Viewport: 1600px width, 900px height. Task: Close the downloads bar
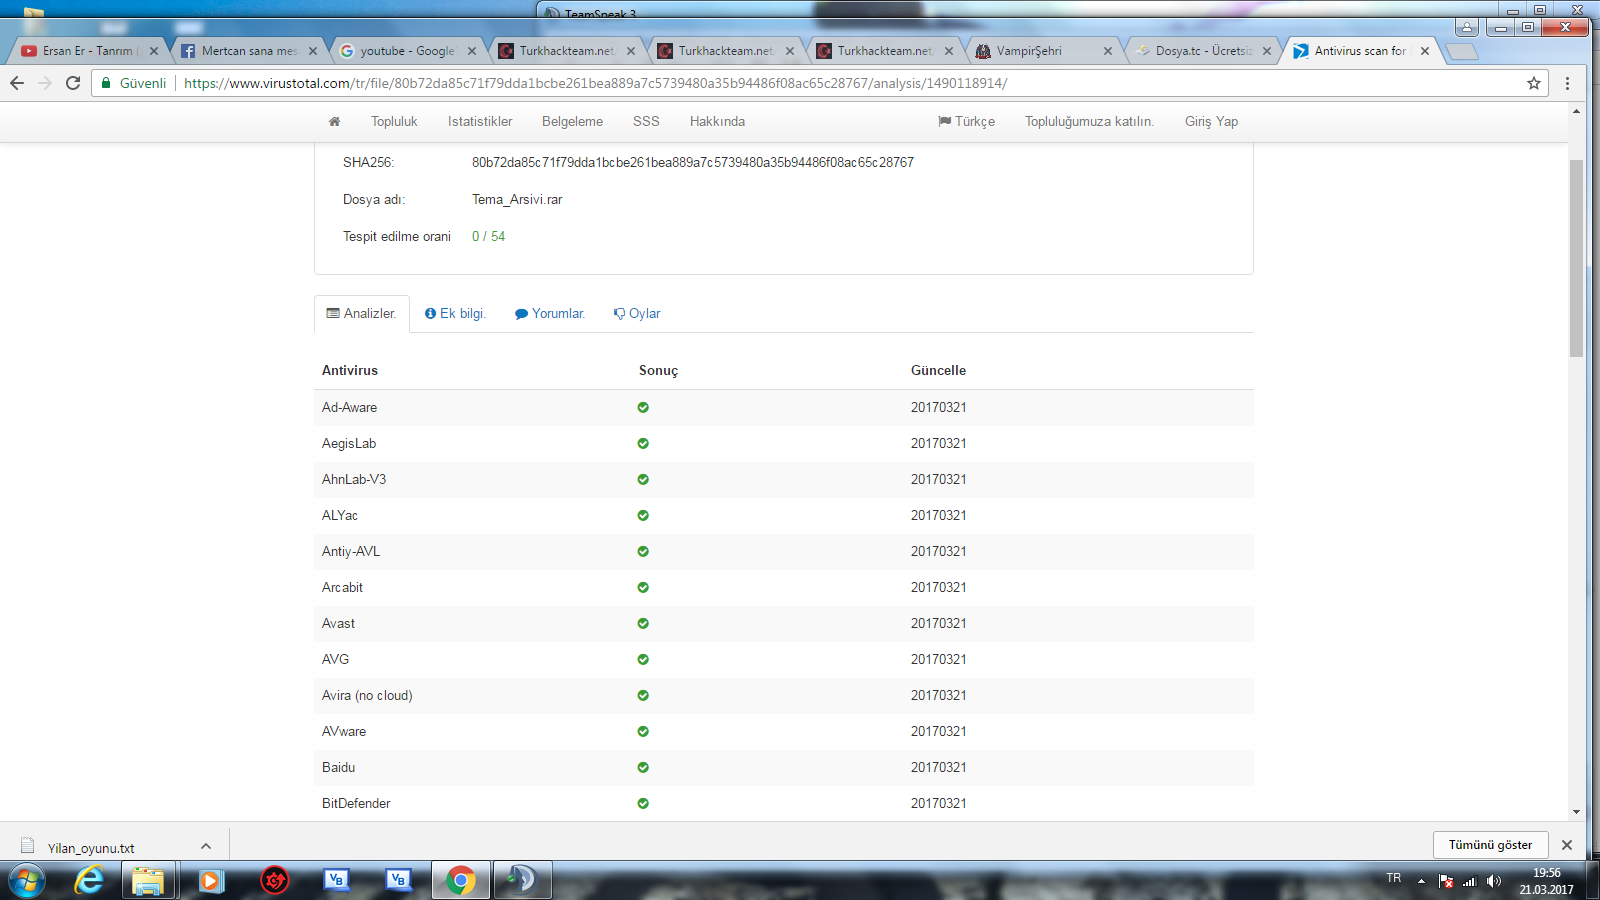[1567, 845]
